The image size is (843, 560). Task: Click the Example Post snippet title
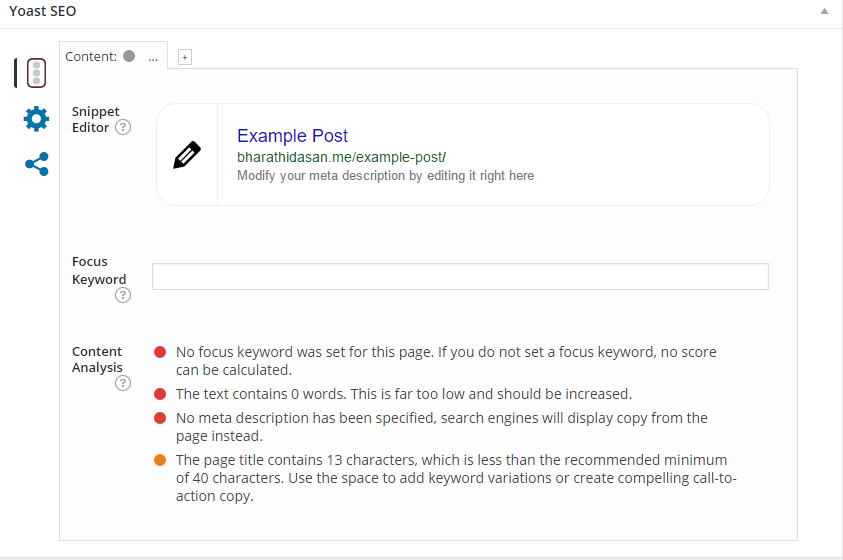pyautogui.click(x=292, y=135)
